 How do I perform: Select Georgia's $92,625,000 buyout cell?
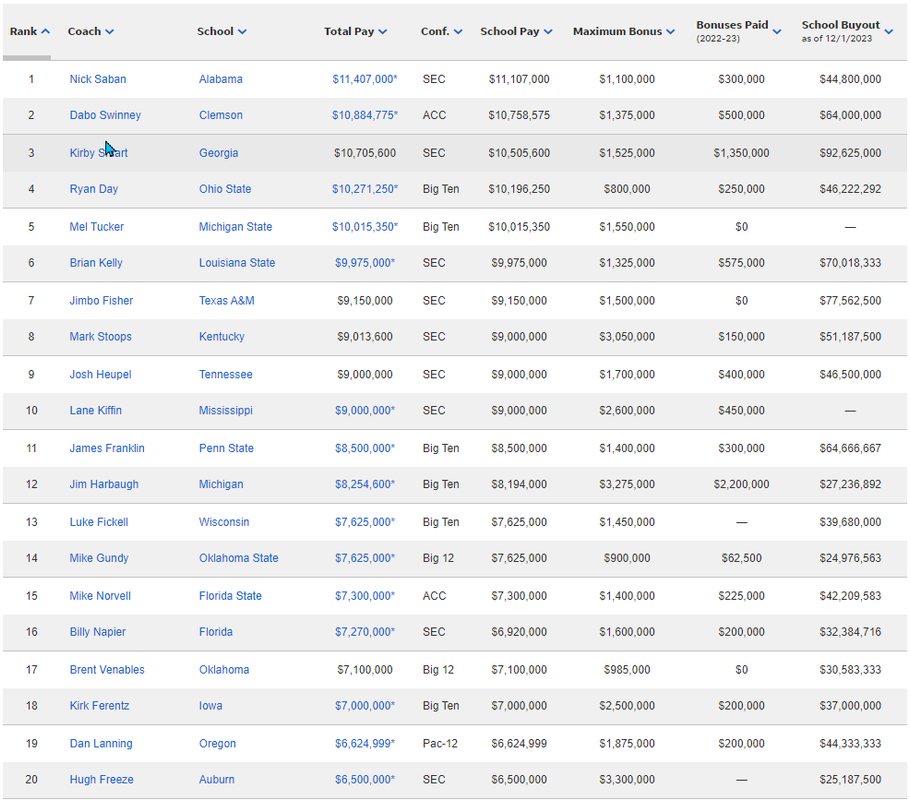point(850,153)
